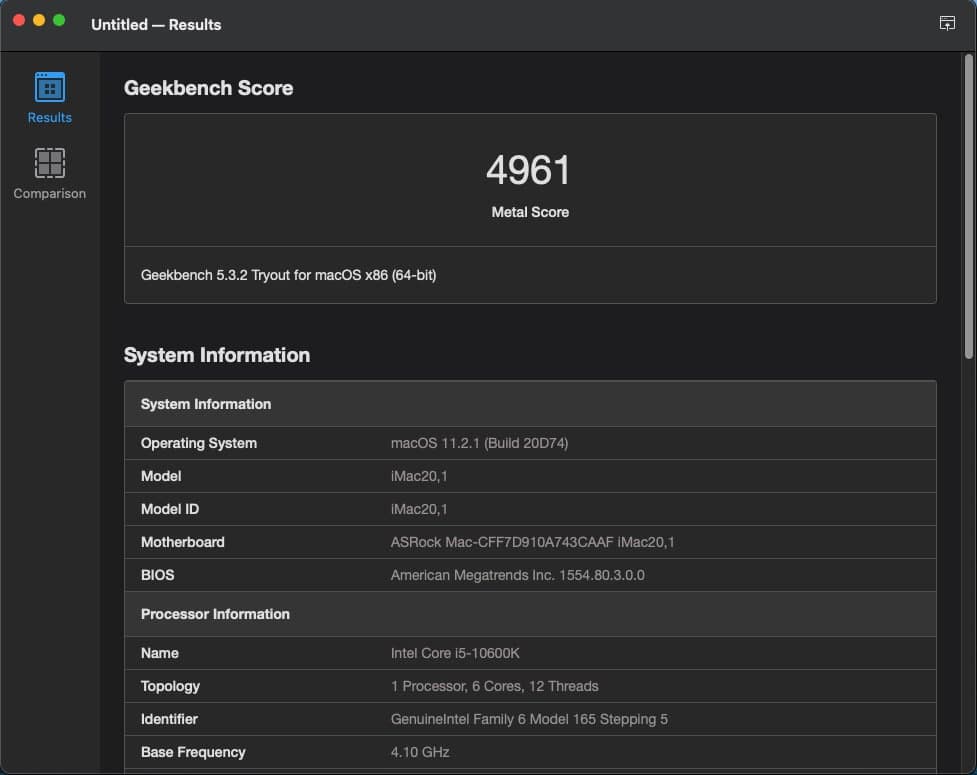977x775 pixels.
Task: Select the iMac20,1 value in Model row
Action: [419, 476]
